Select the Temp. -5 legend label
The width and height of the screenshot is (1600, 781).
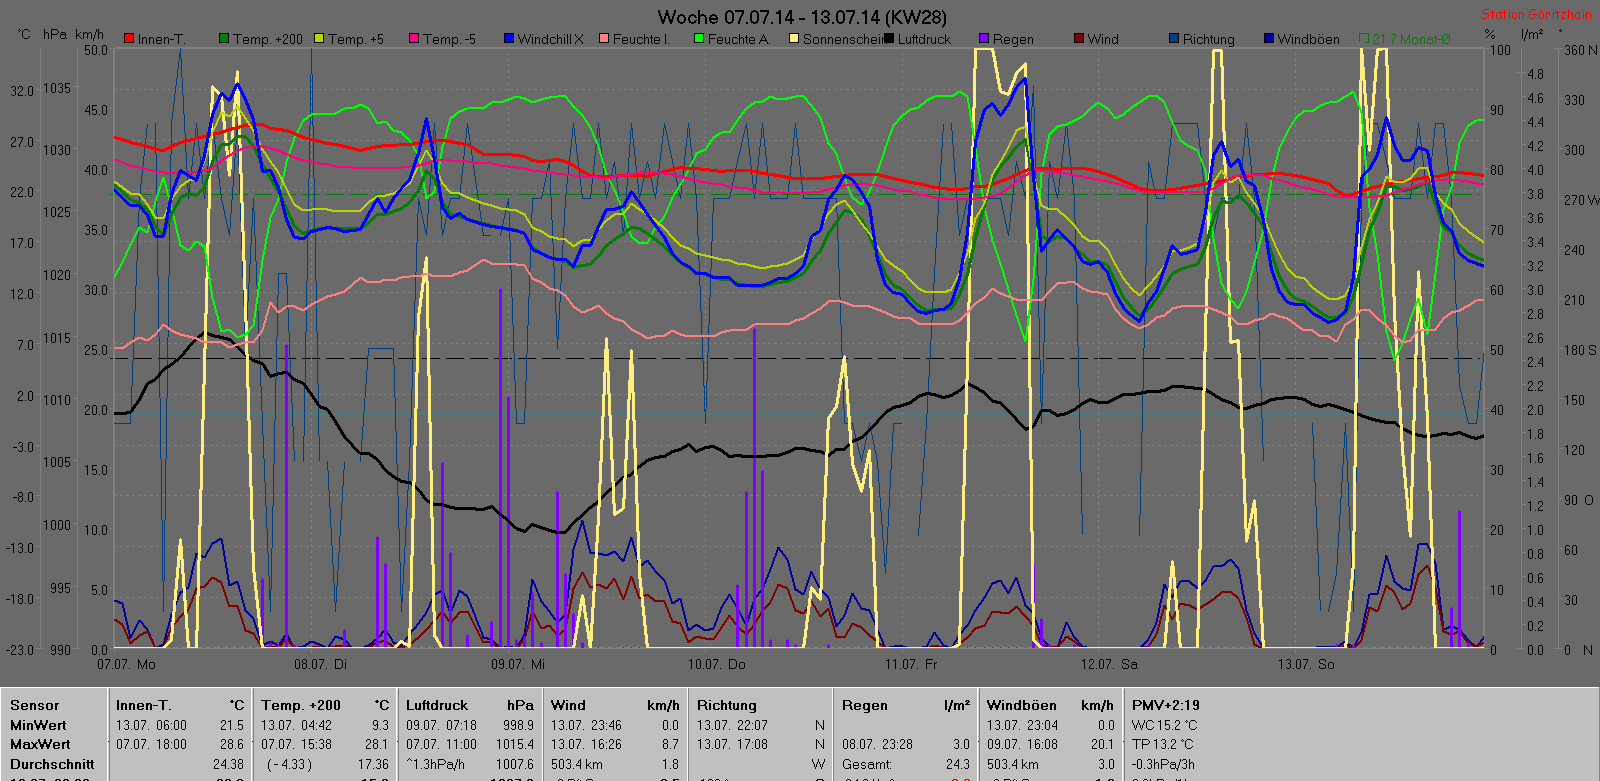click(x=449, y=40)
